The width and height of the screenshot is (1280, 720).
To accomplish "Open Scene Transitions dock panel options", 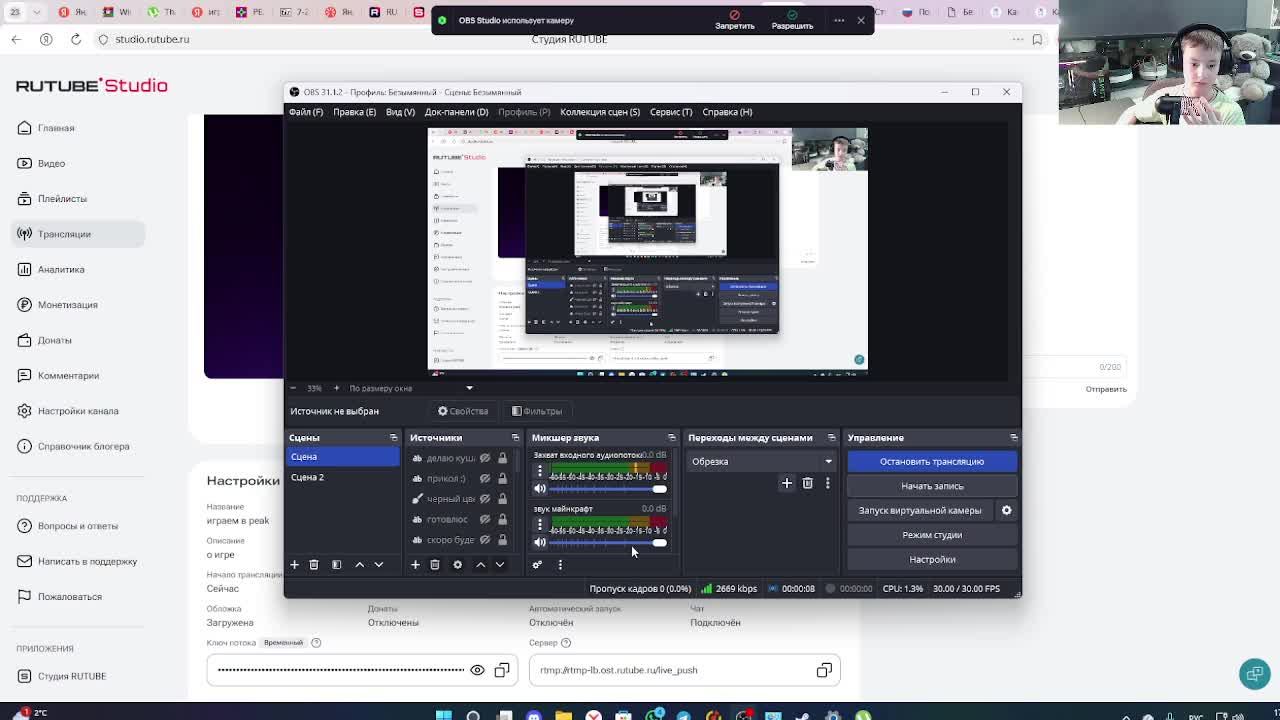I will (831, 438).
